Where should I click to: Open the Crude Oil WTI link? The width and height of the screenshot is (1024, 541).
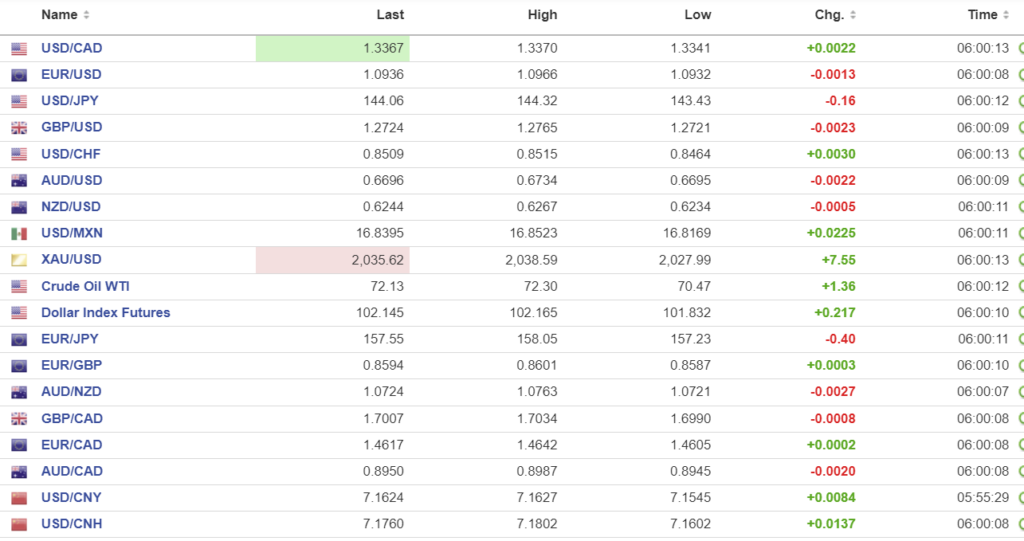pos(85,286)
